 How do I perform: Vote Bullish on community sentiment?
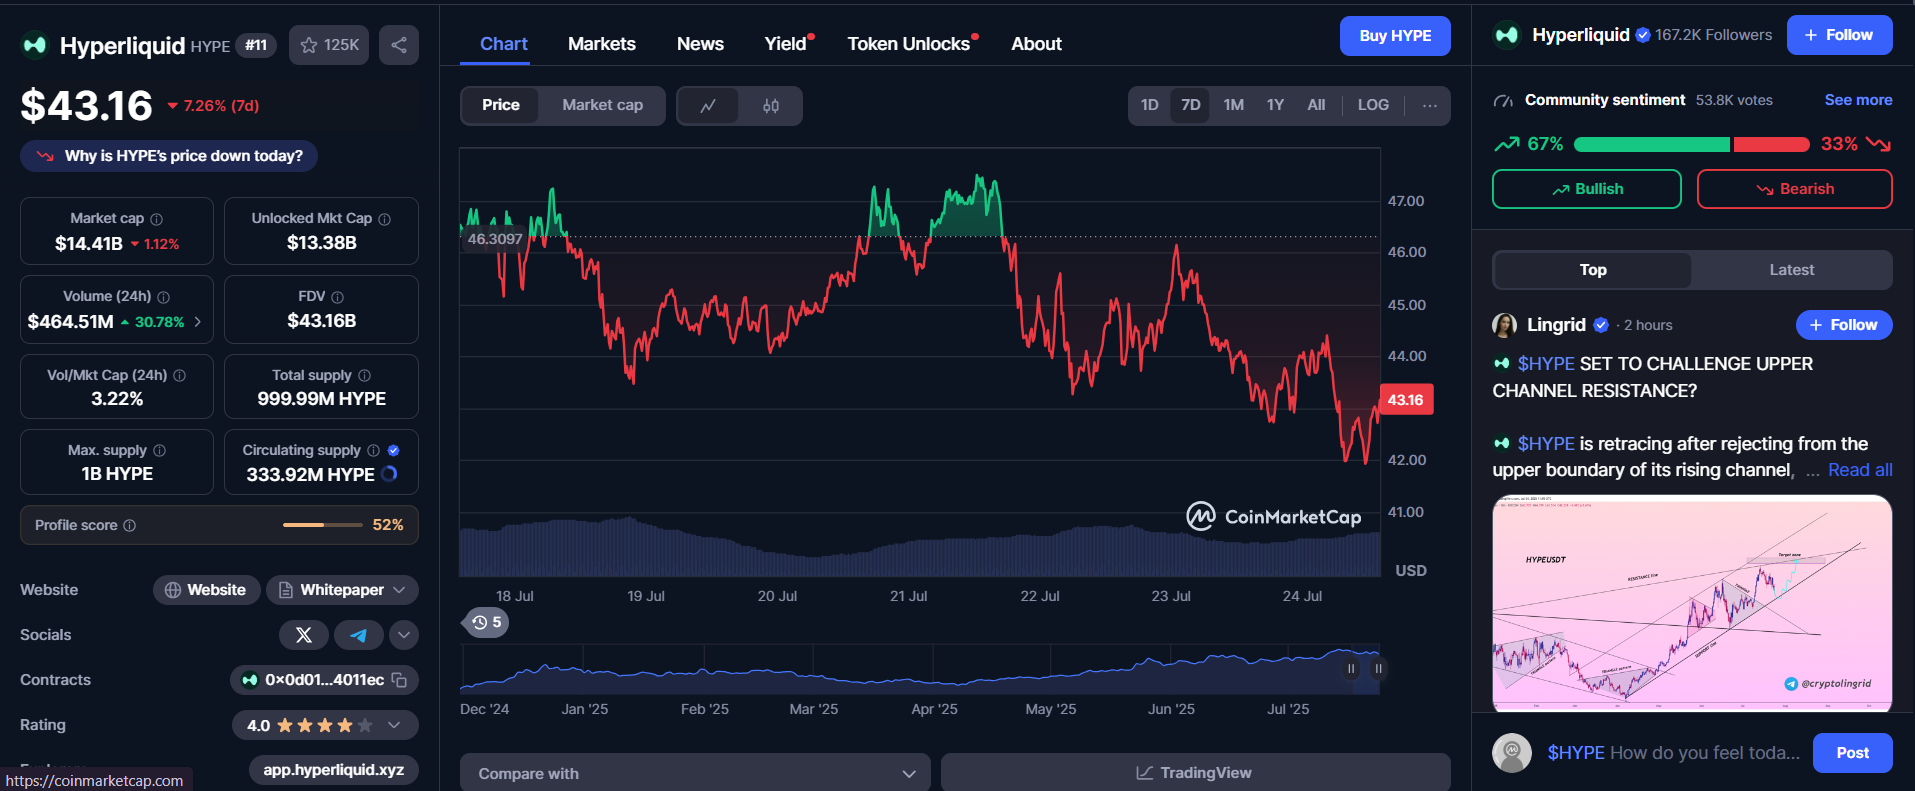(x=1587, y=189)
